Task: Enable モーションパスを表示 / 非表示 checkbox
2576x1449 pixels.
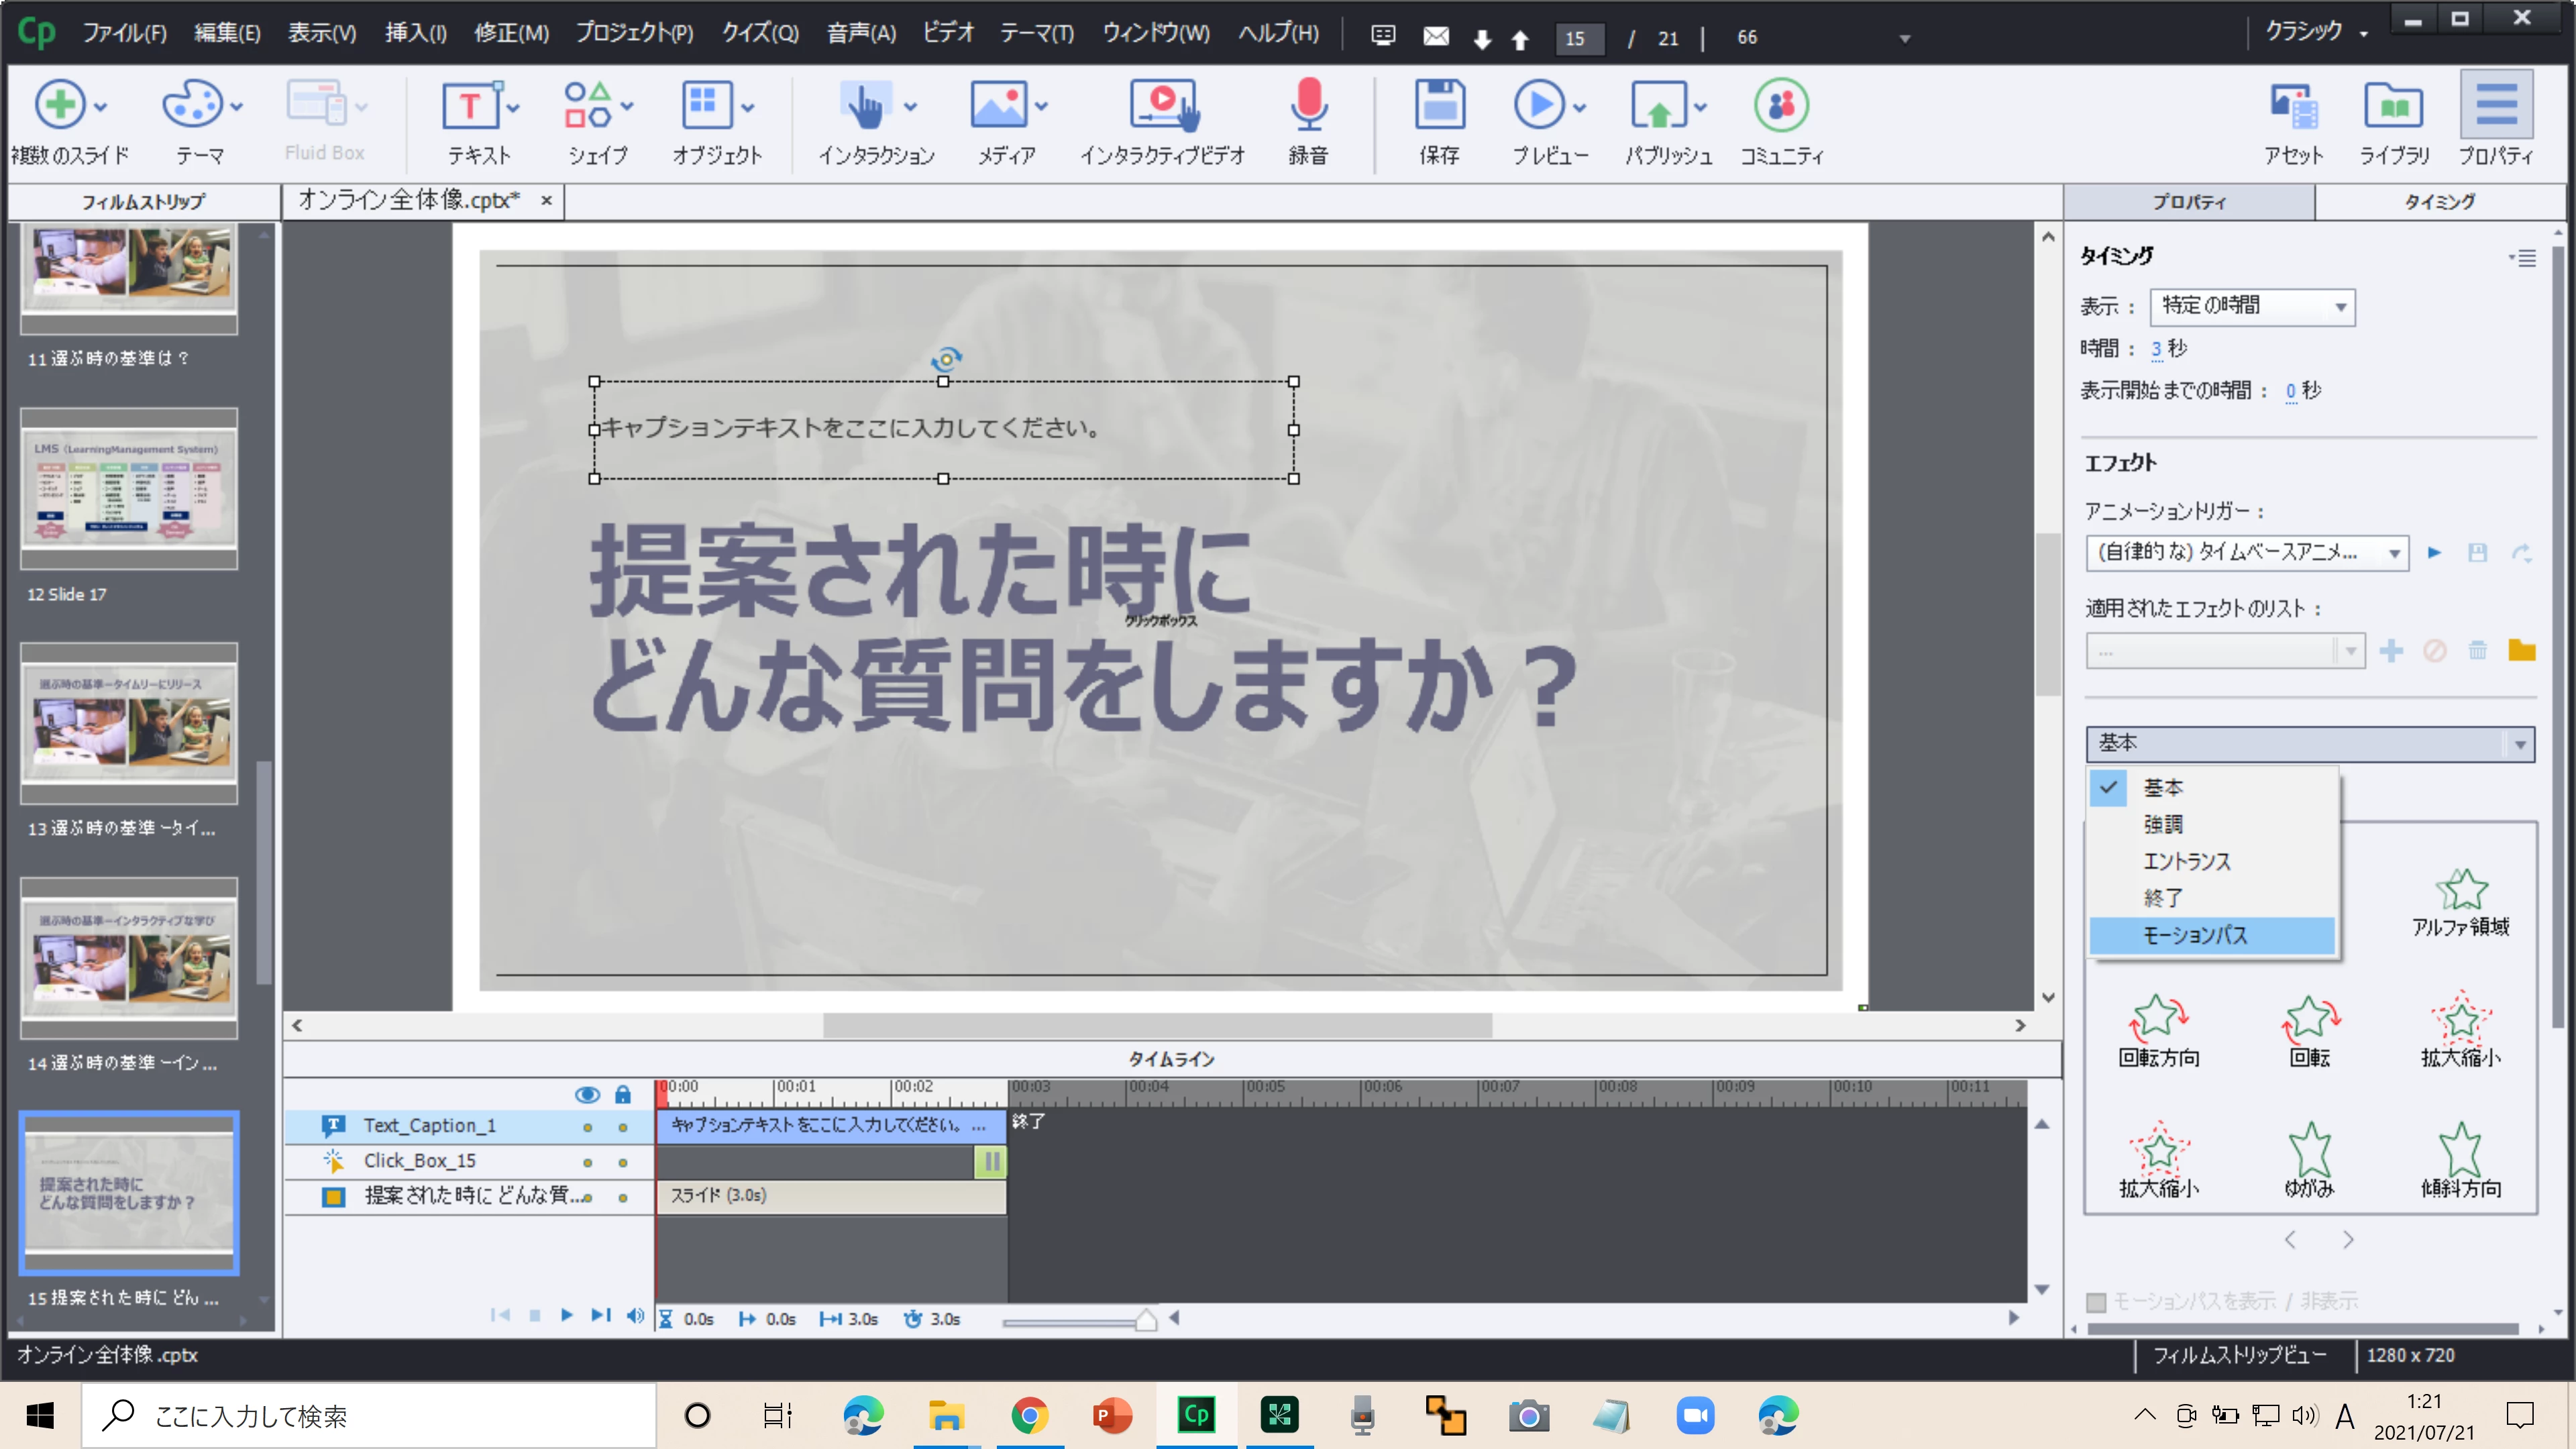Action: pos(2097,1302)
